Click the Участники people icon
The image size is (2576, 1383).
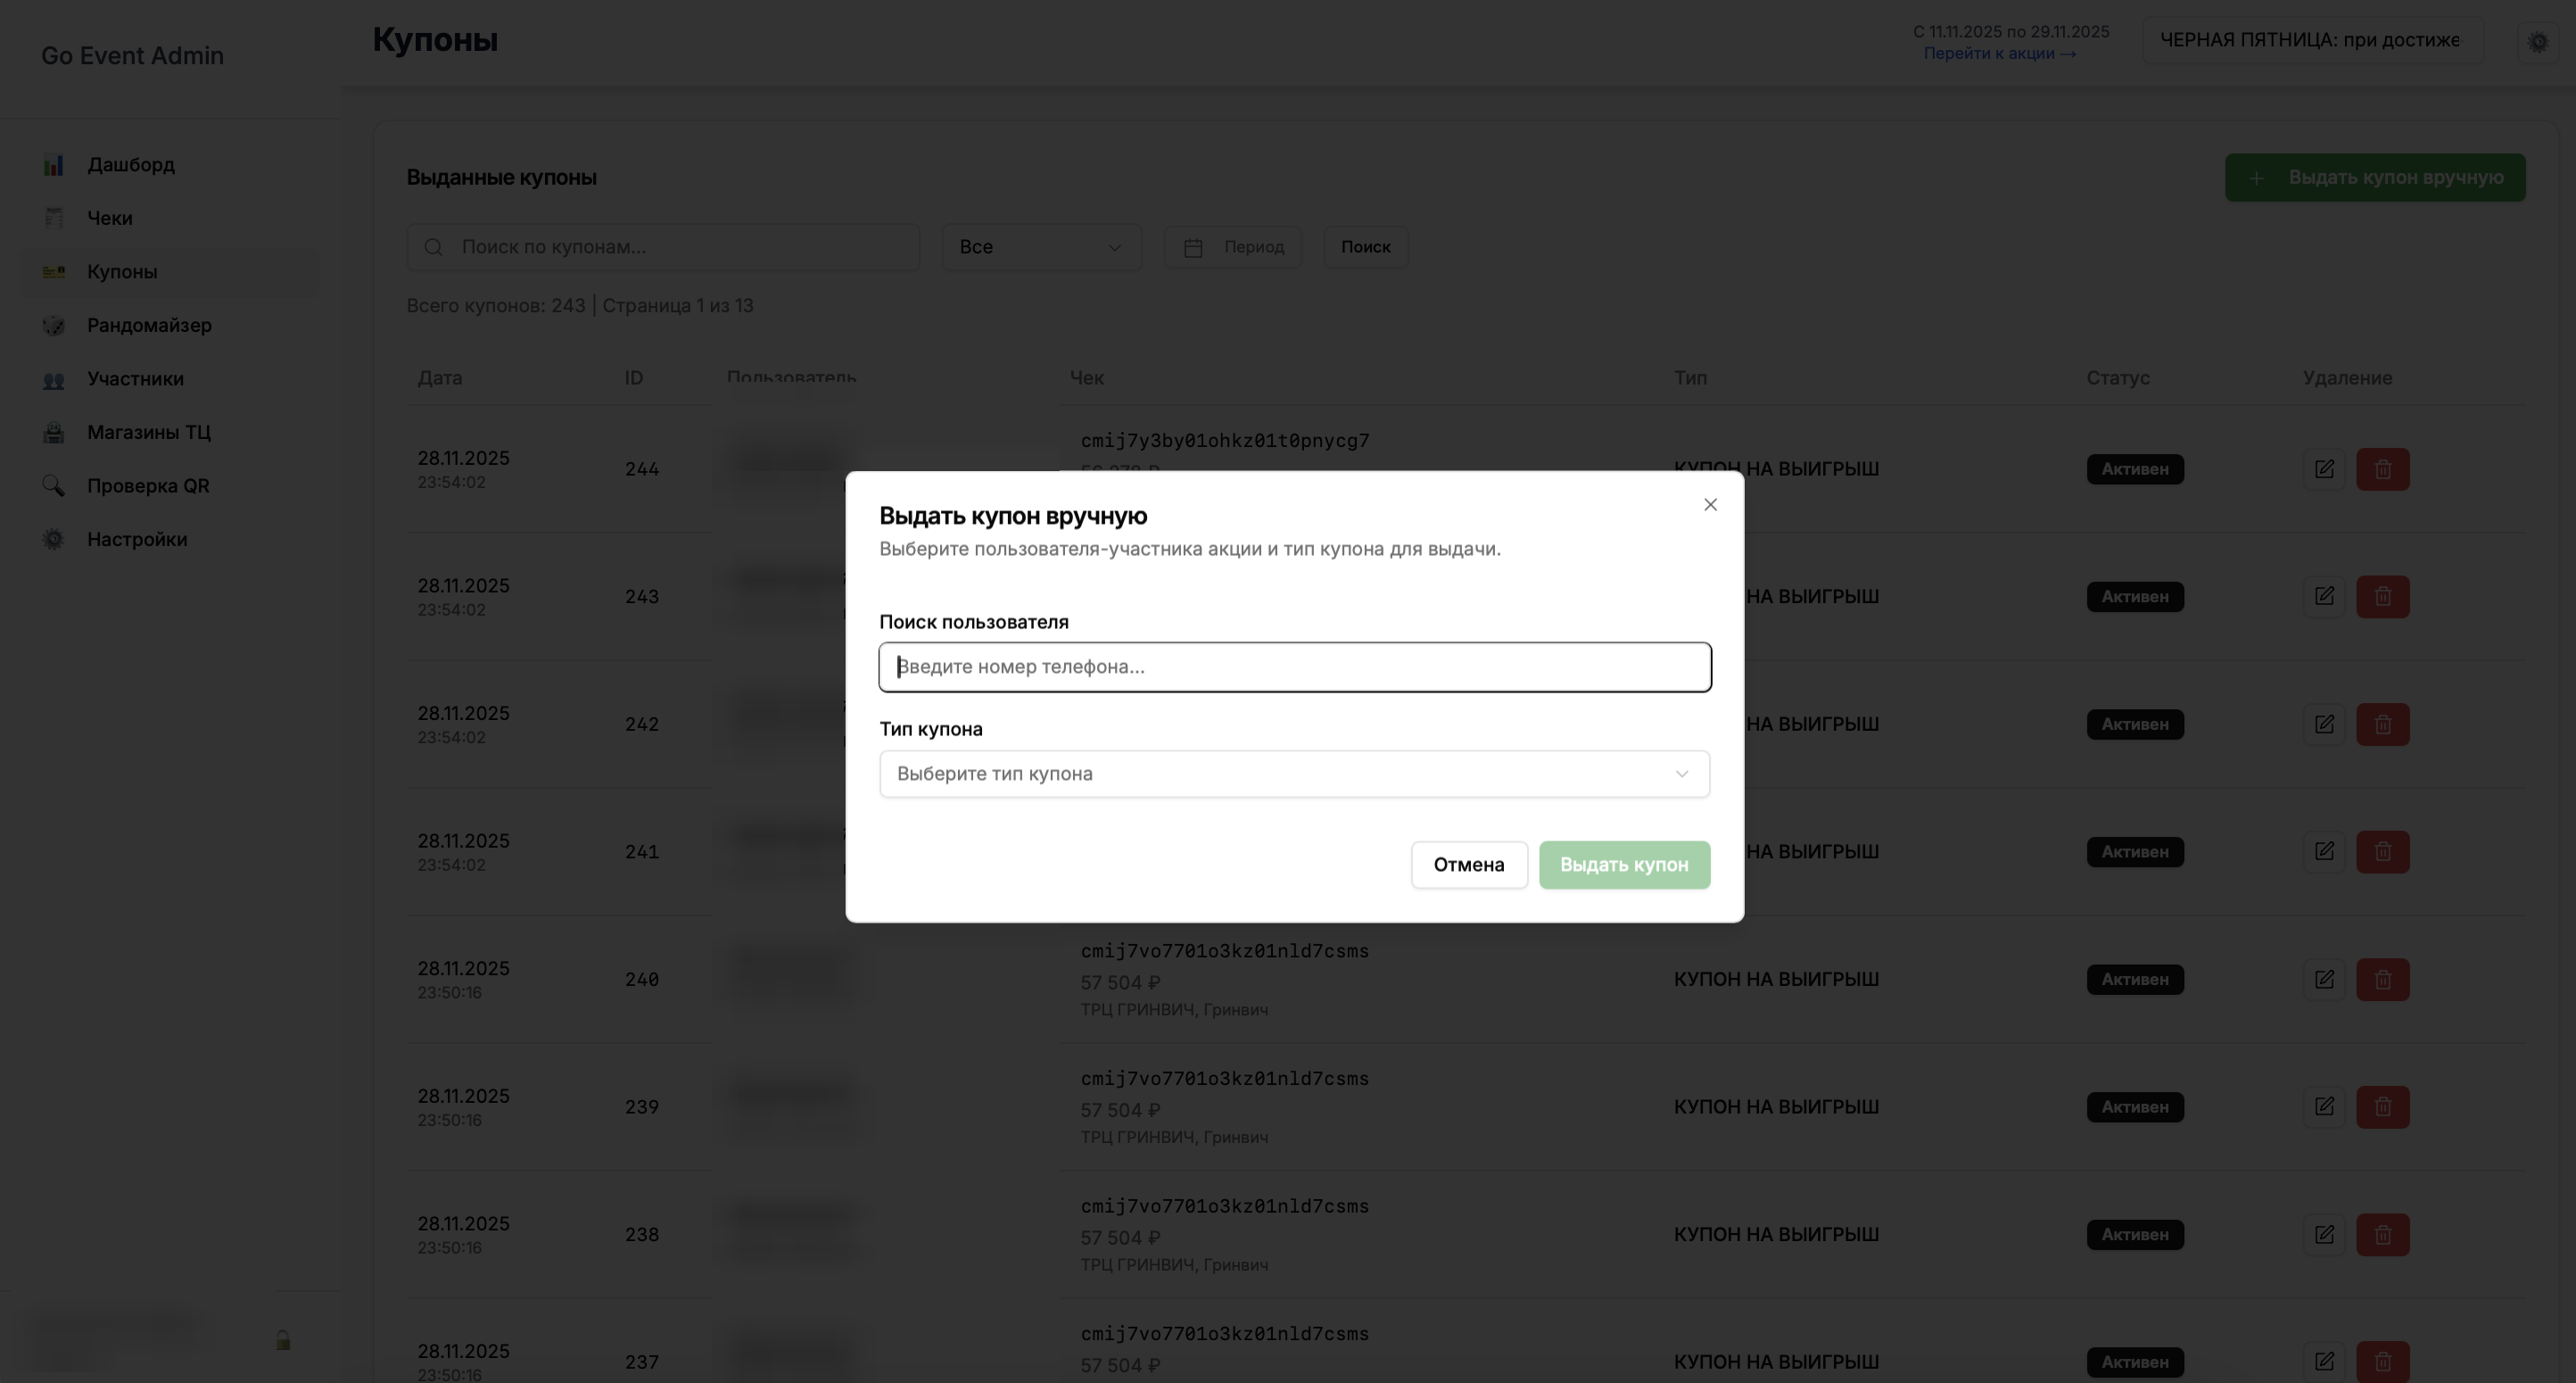[54, 379]
